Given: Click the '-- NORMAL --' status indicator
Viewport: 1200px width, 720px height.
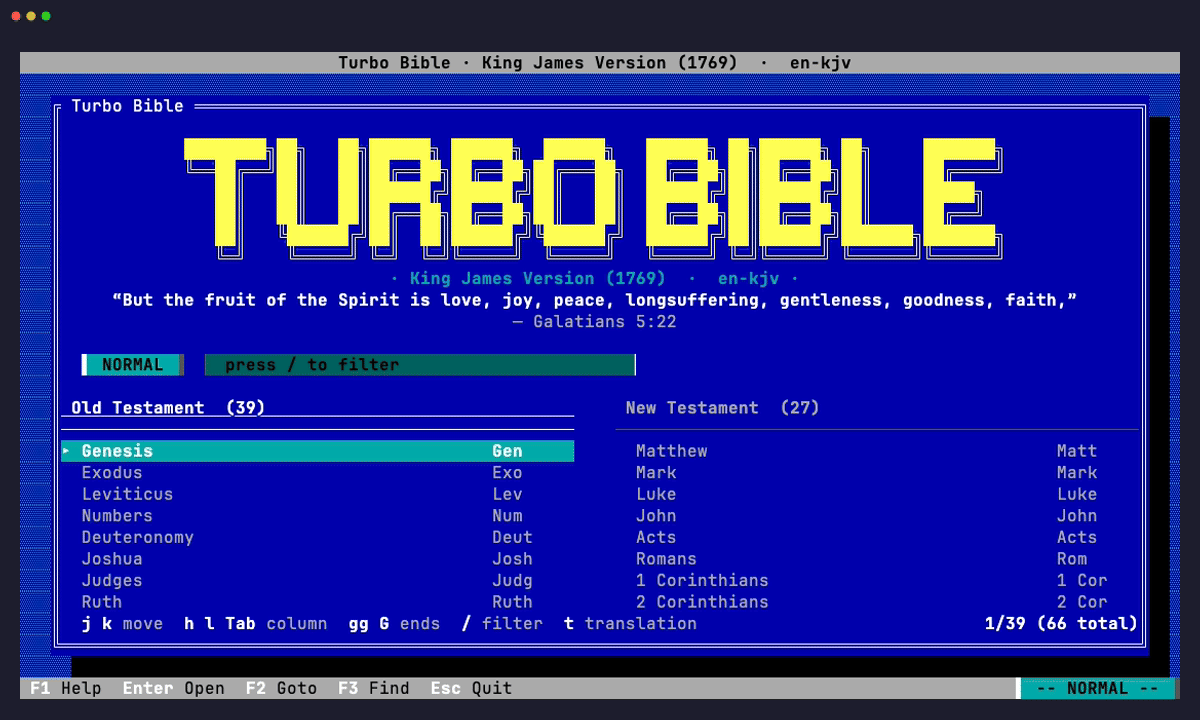Looking at the screenshot, I should coord(1098,688).
